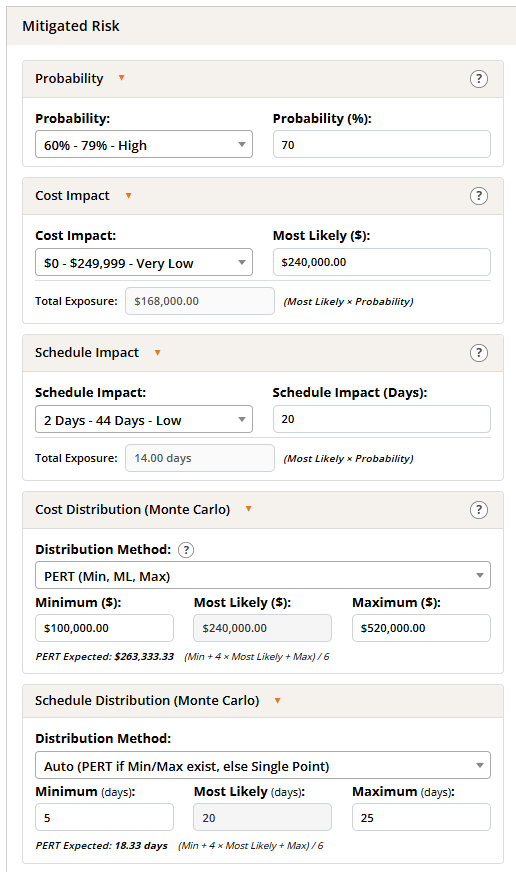Collapse the Cost Distribution (Monte Carlo) section
The width and height of the screenshot is (516, 872).
click(249, 509)
